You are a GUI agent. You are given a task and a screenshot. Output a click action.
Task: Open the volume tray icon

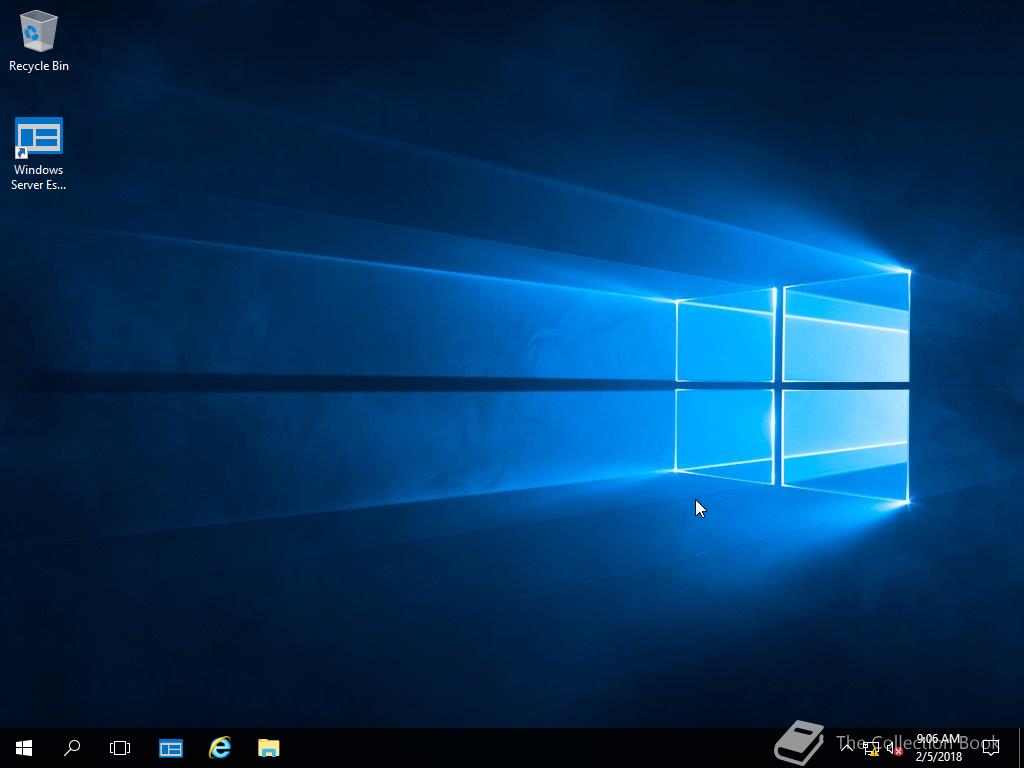pos(893,748)
